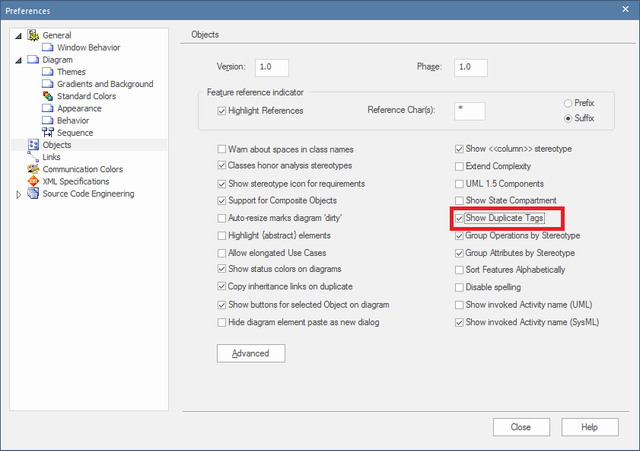
Task: Toggle Show Duplicate Tags checkbox
Action: pos(459,218)
